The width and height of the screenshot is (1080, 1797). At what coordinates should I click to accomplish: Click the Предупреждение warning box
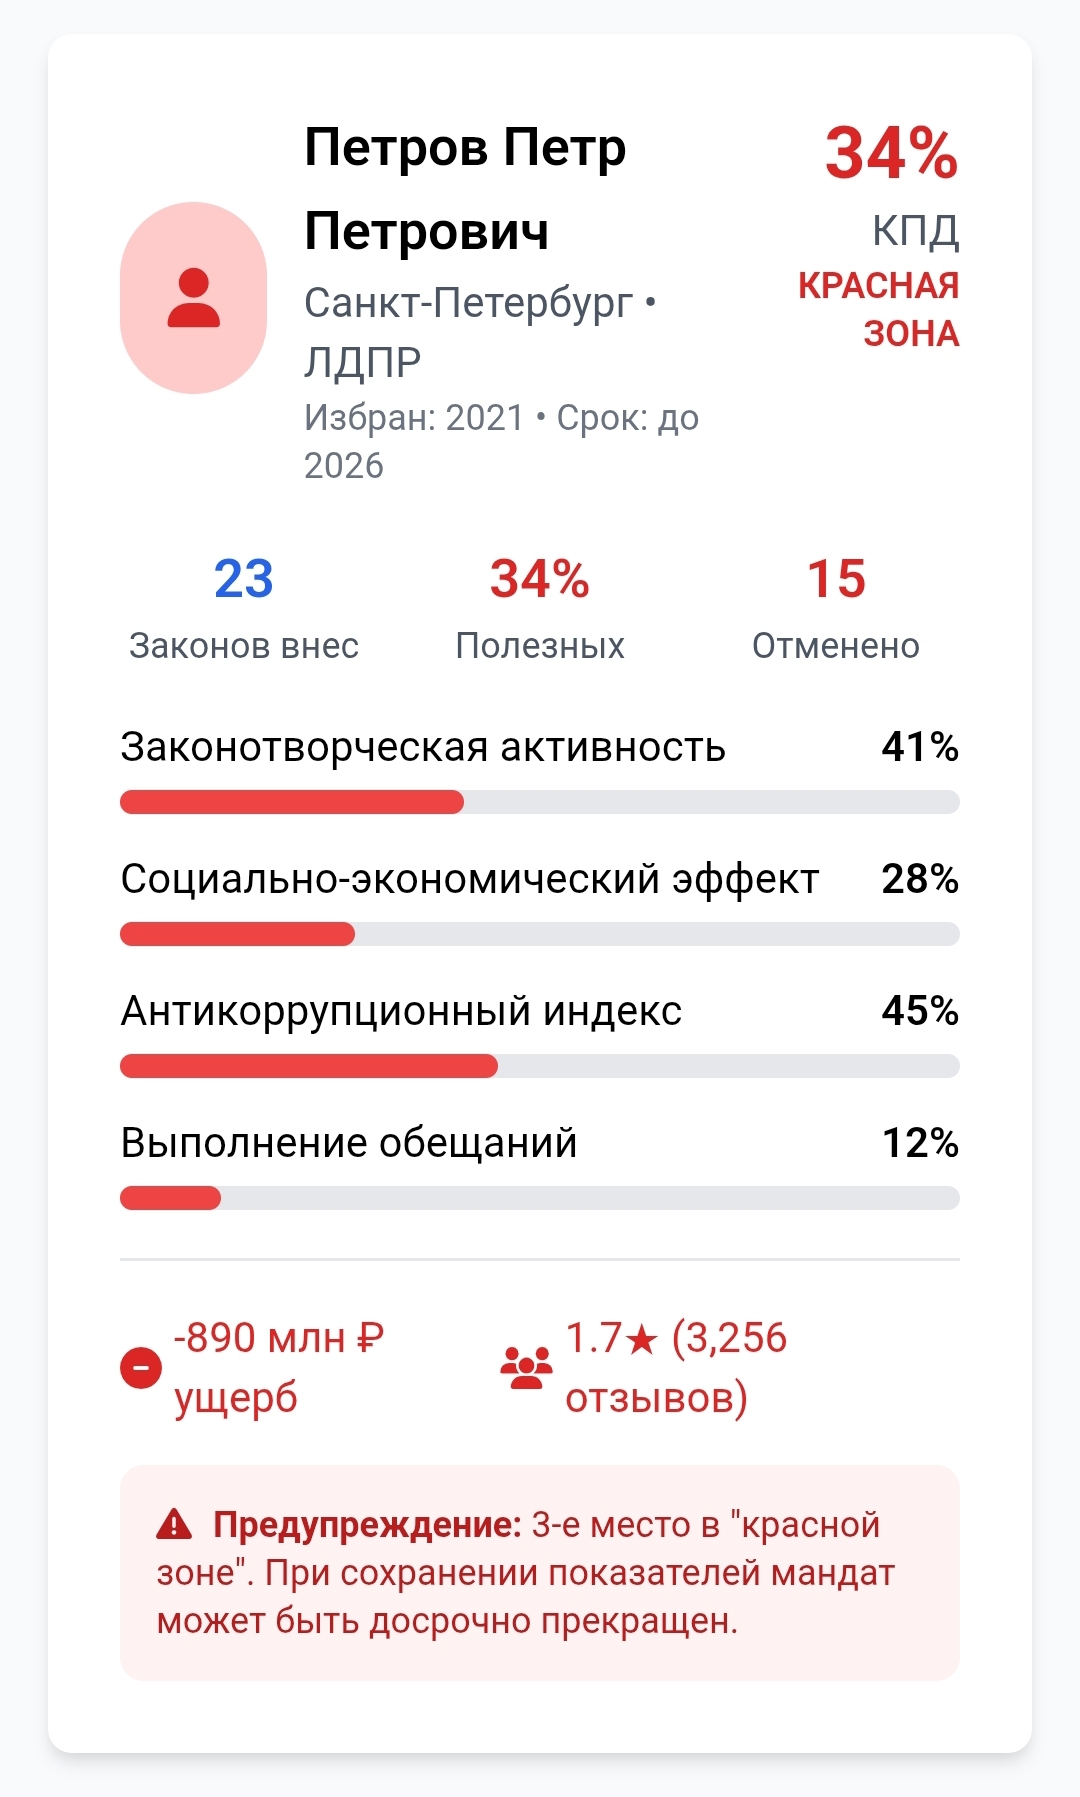click(x=540, y=1573)
